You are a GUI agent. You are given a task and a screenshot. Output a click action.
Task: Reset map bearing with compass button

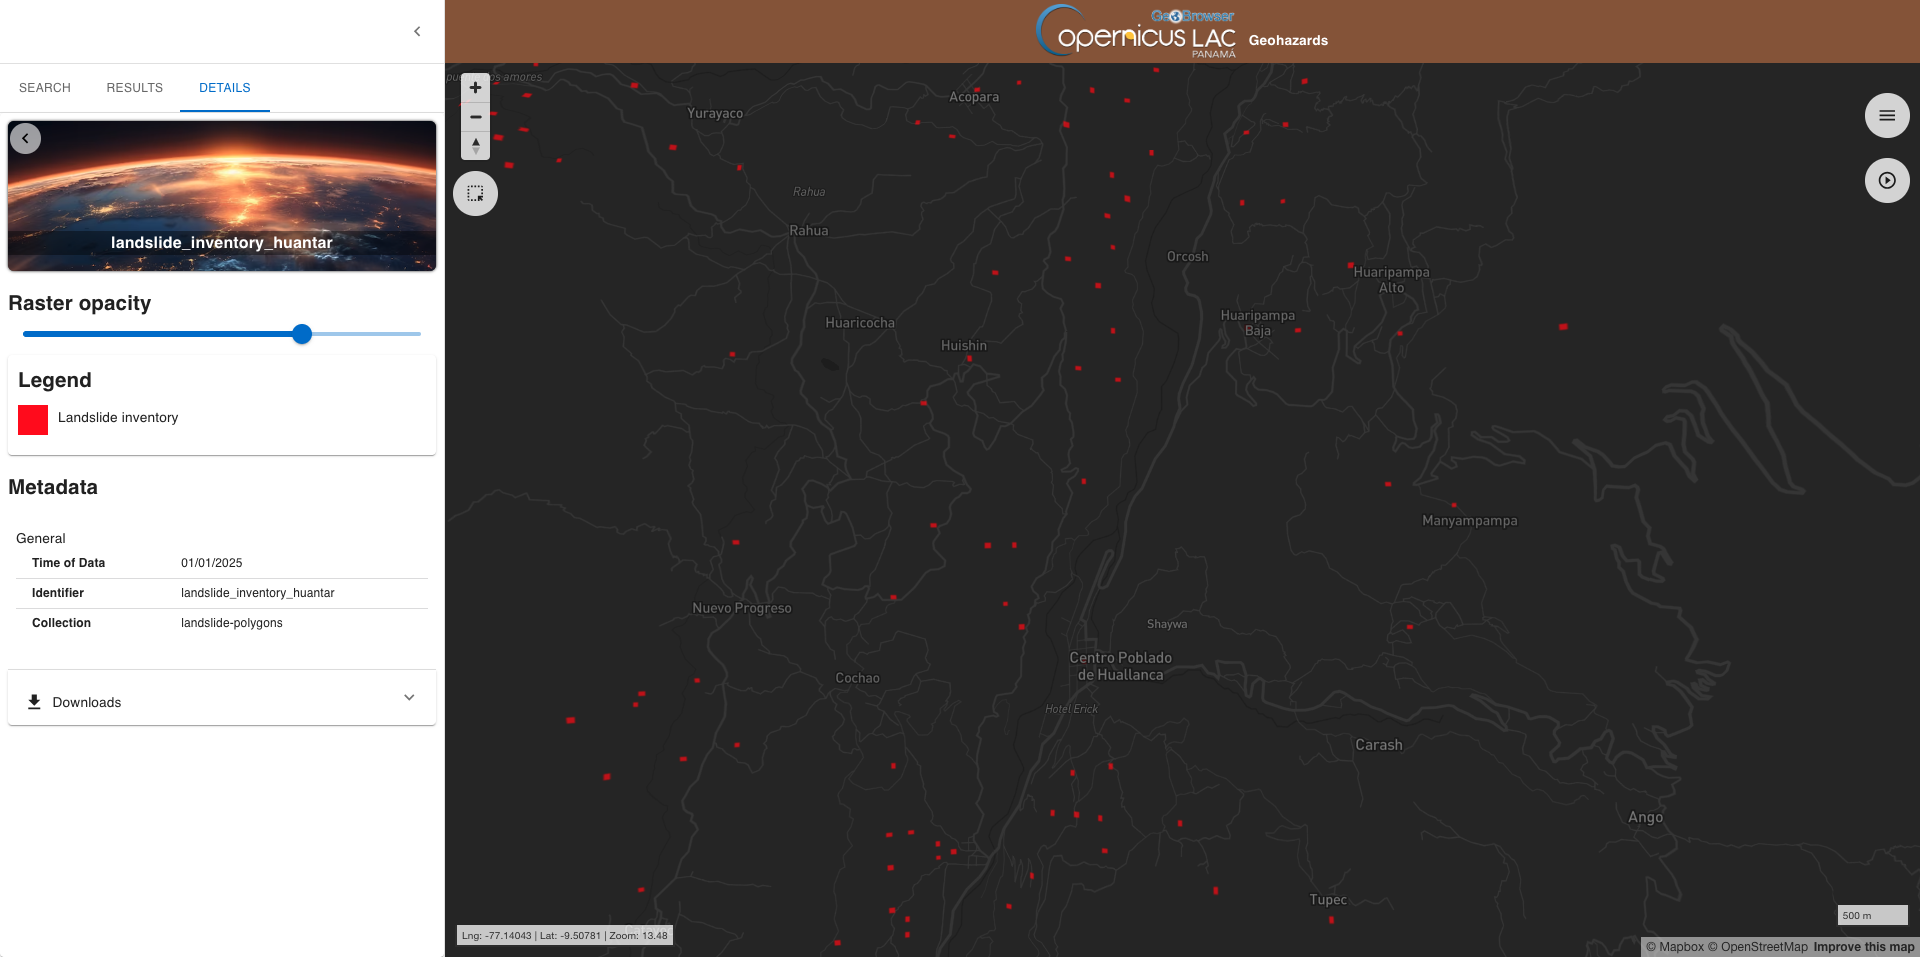475,146
